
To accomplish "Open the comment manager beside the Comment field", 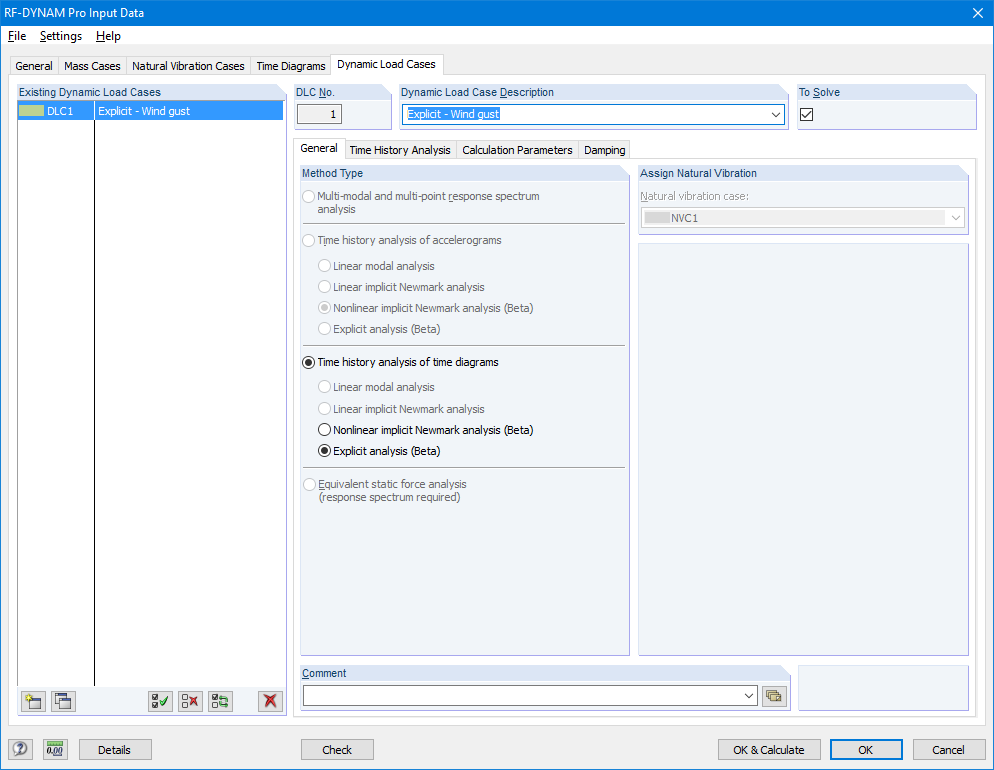I will pyautogui.click(x=774, y=695).
